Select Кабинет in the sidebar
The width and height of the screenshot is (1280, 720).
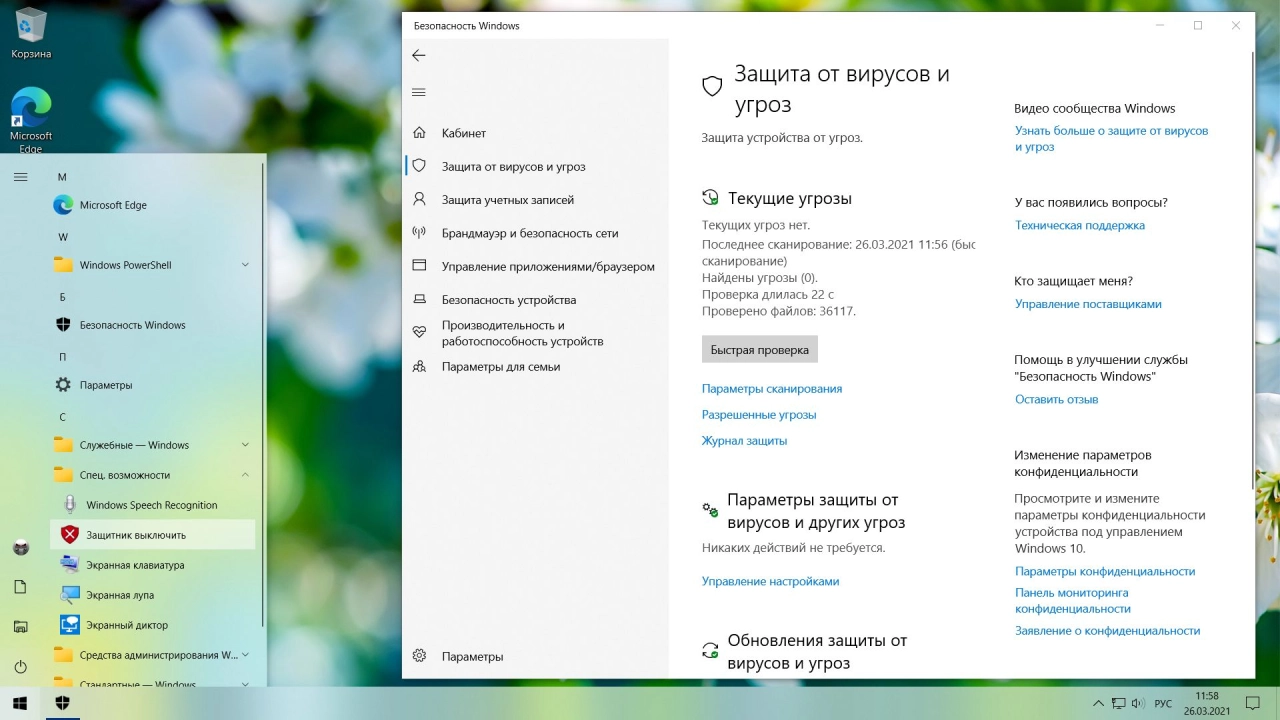tap(535, 133)
